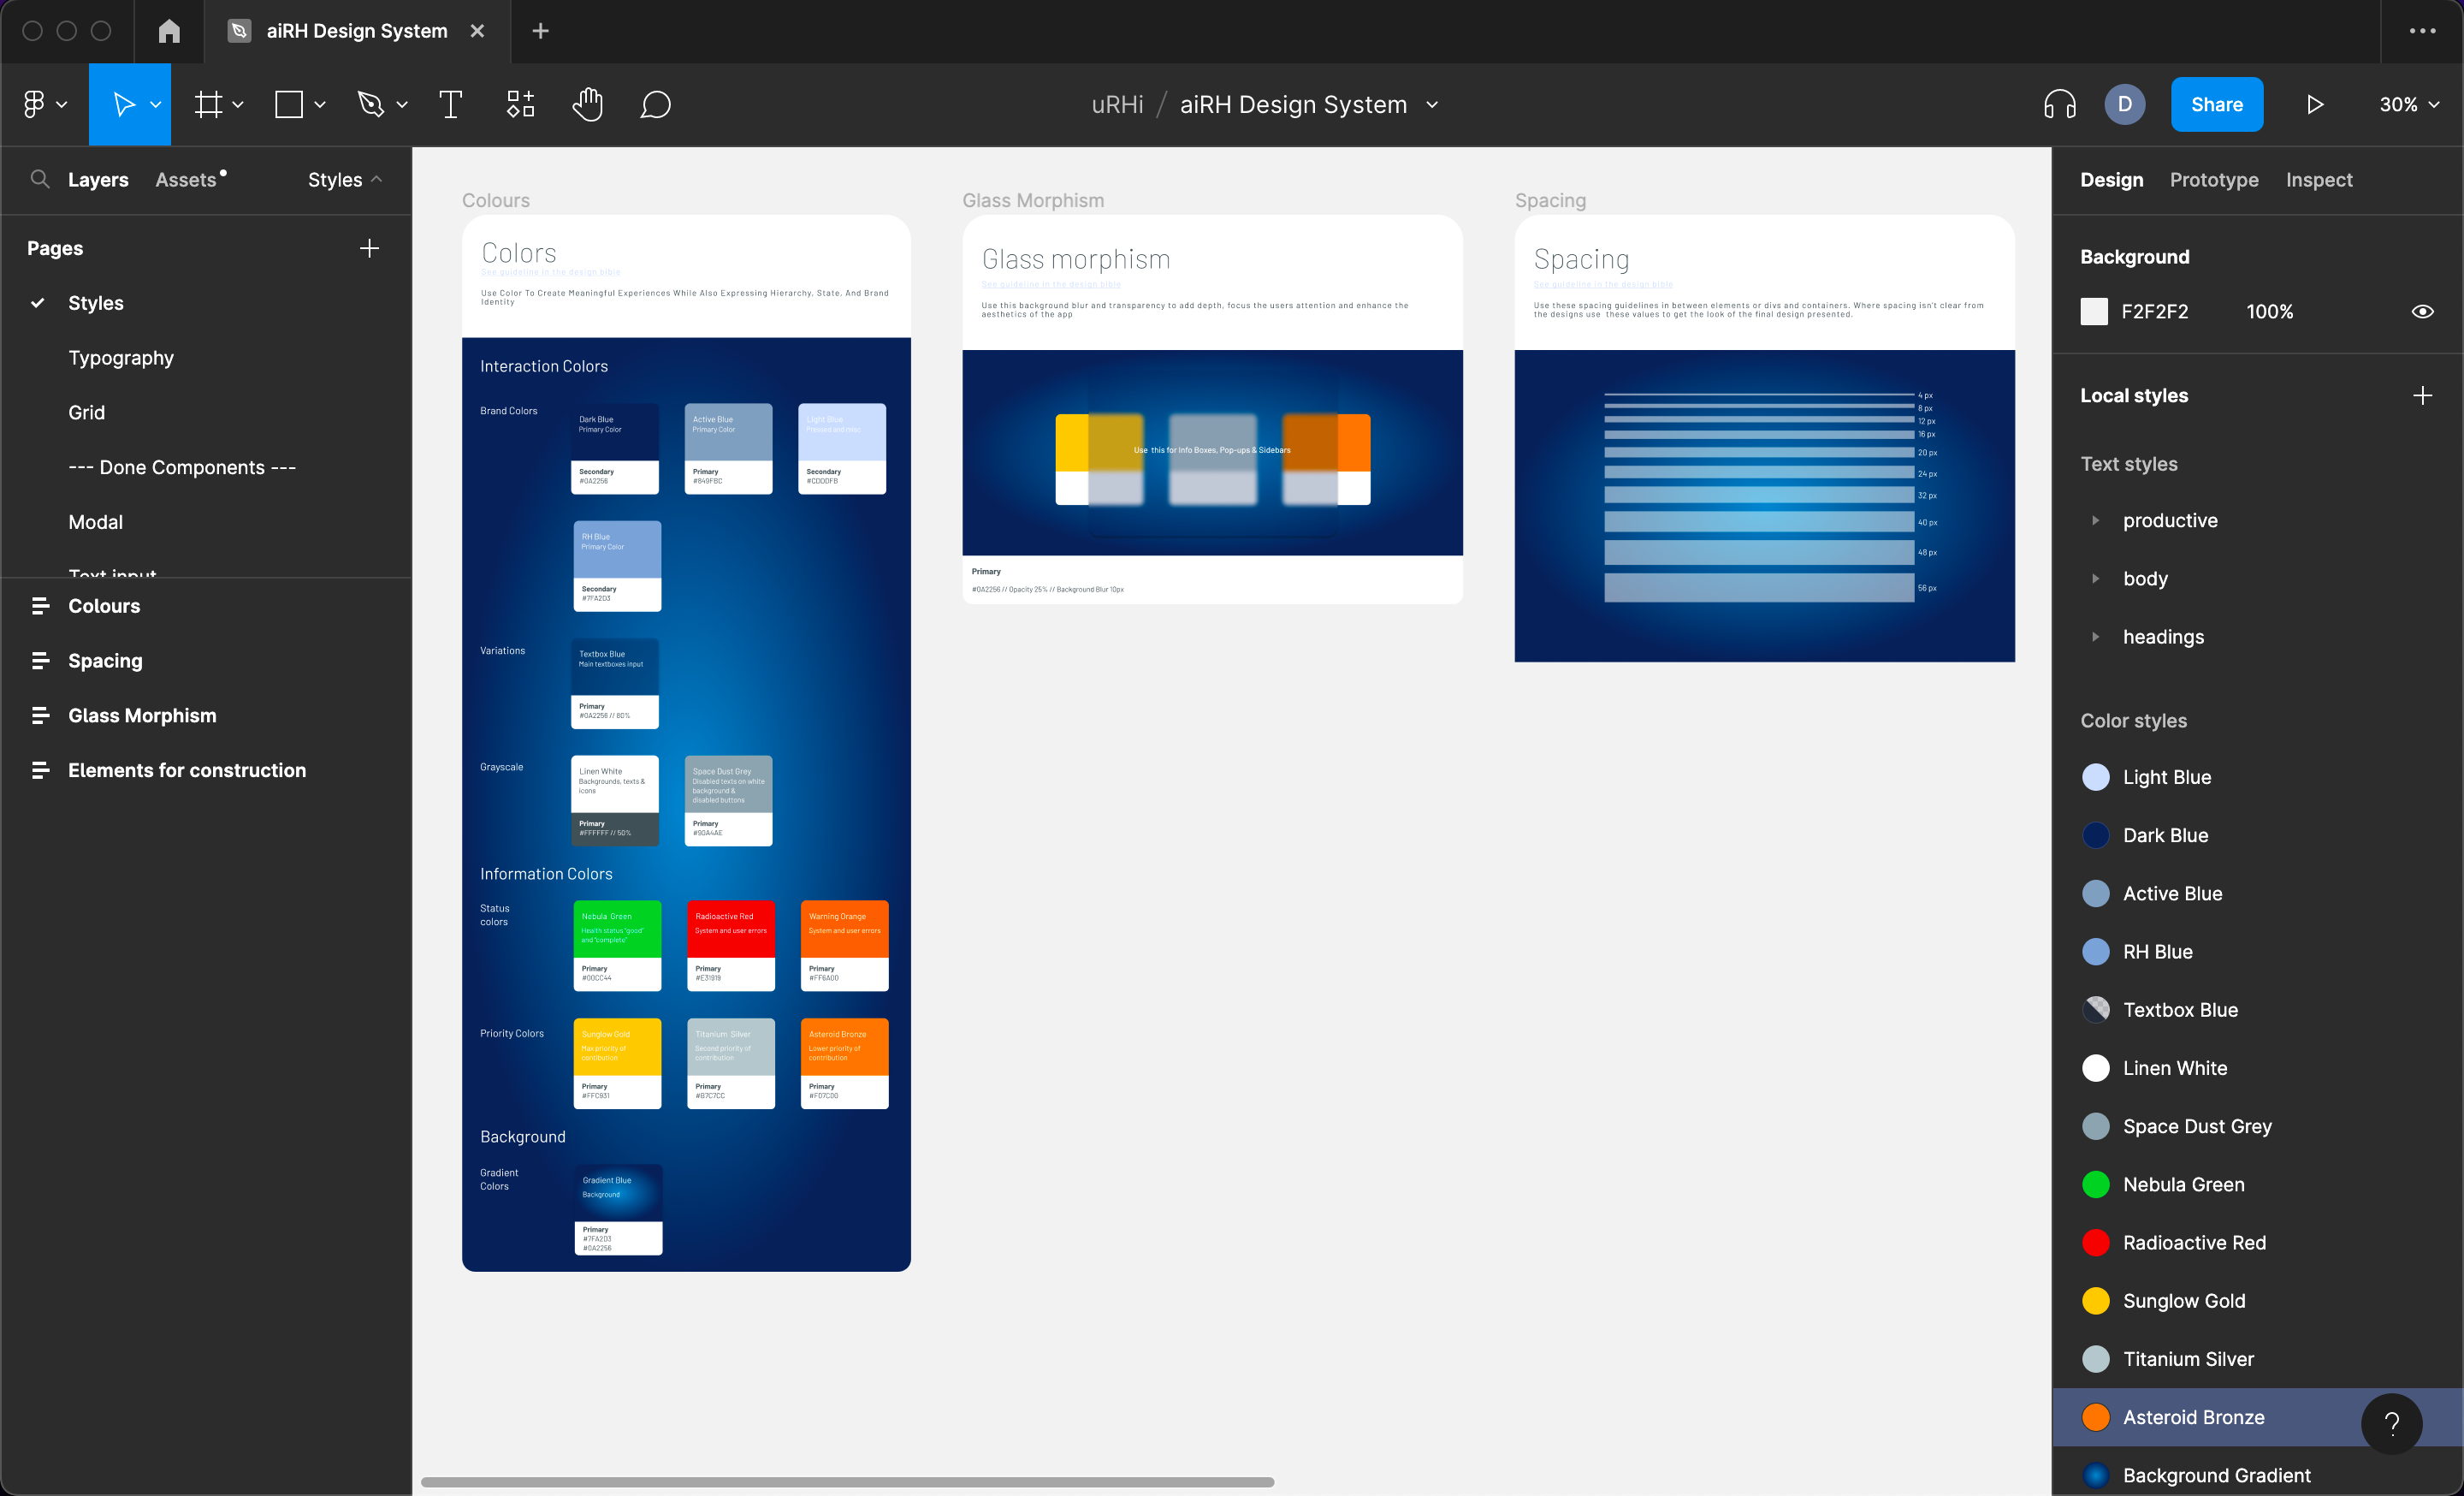This screenshot has width=2464, height=1496.
Task: Click the Share button
Action: (x=2217, y=104)
